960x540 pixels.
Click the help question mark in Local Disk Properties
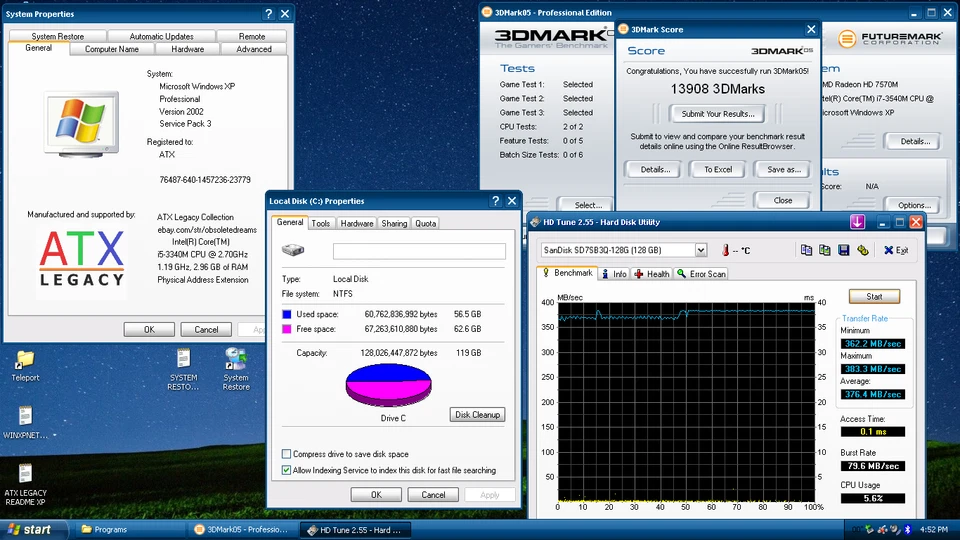(x=495, y=201)
